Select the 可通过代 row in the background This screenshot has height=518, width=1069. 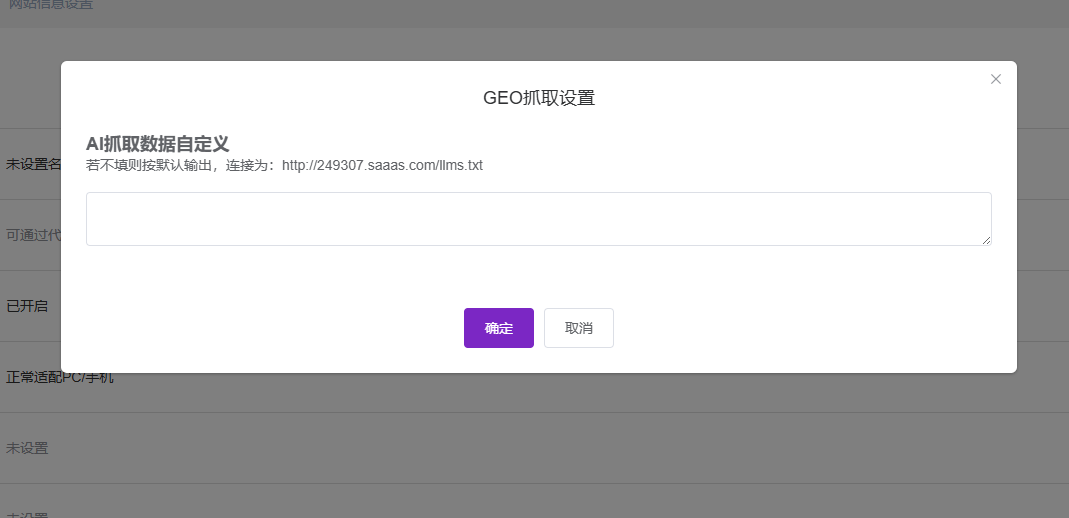[33, 235]
